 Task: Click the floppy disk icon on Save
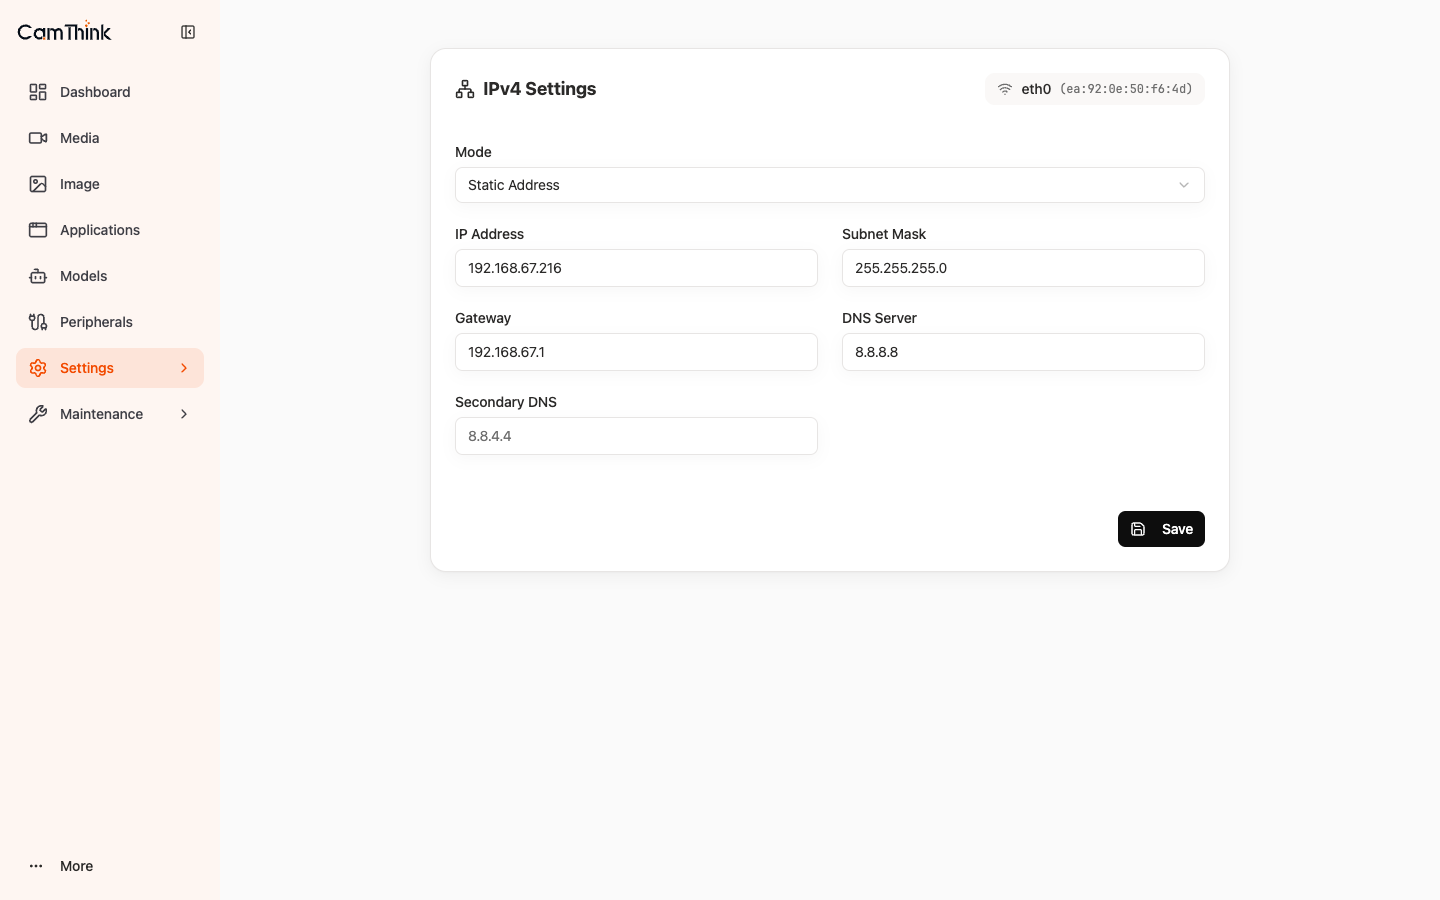[x=1138, y=529]
